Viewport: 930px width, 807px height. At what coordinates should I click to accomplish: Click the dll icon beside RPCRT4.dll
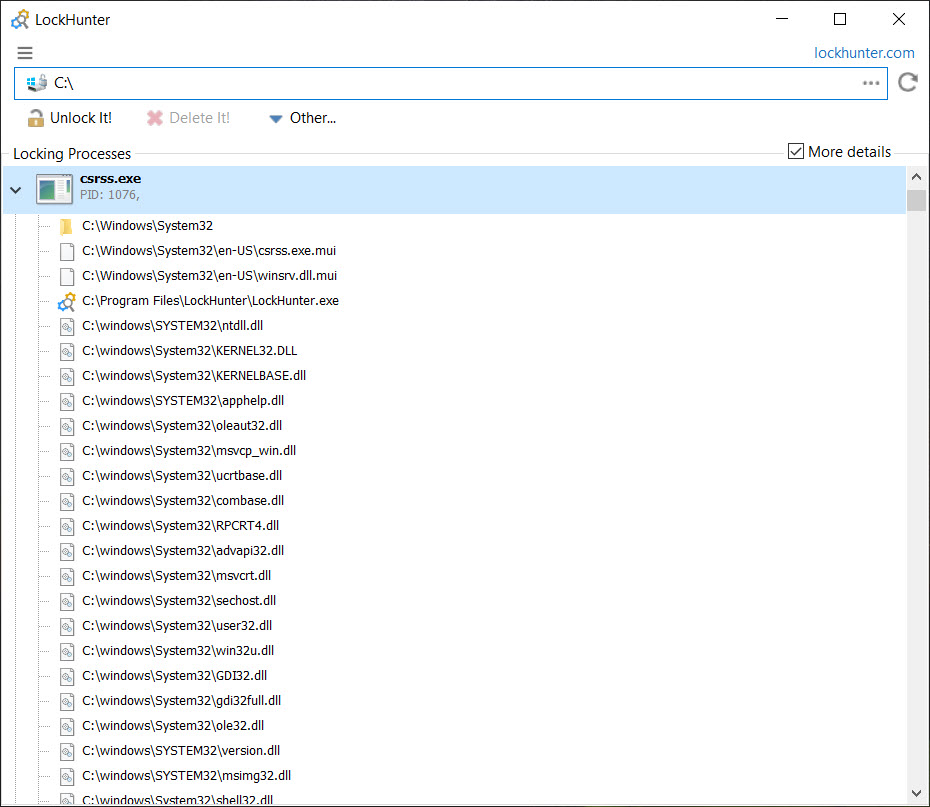tap(67, 526)
